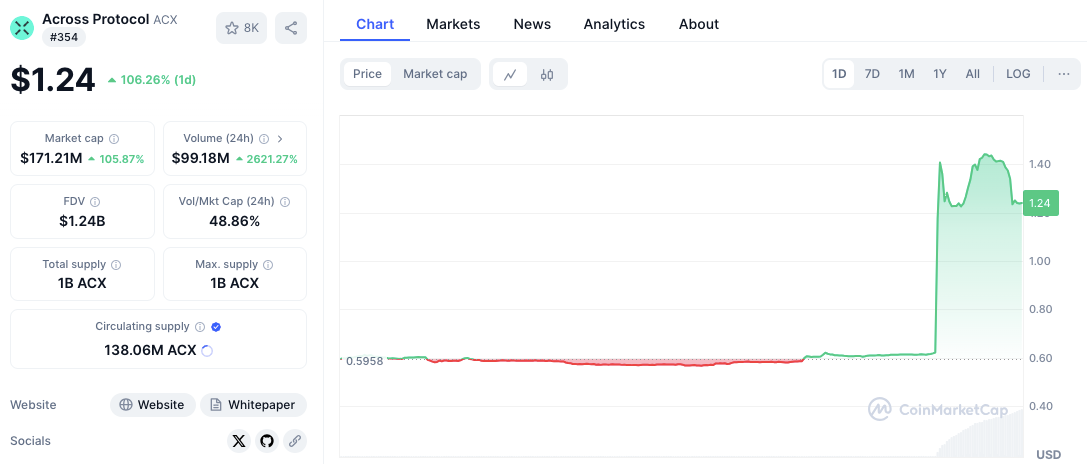Select the All time range
The width and height of the screenshot is (1087, 464).
(x=973, y=74)
